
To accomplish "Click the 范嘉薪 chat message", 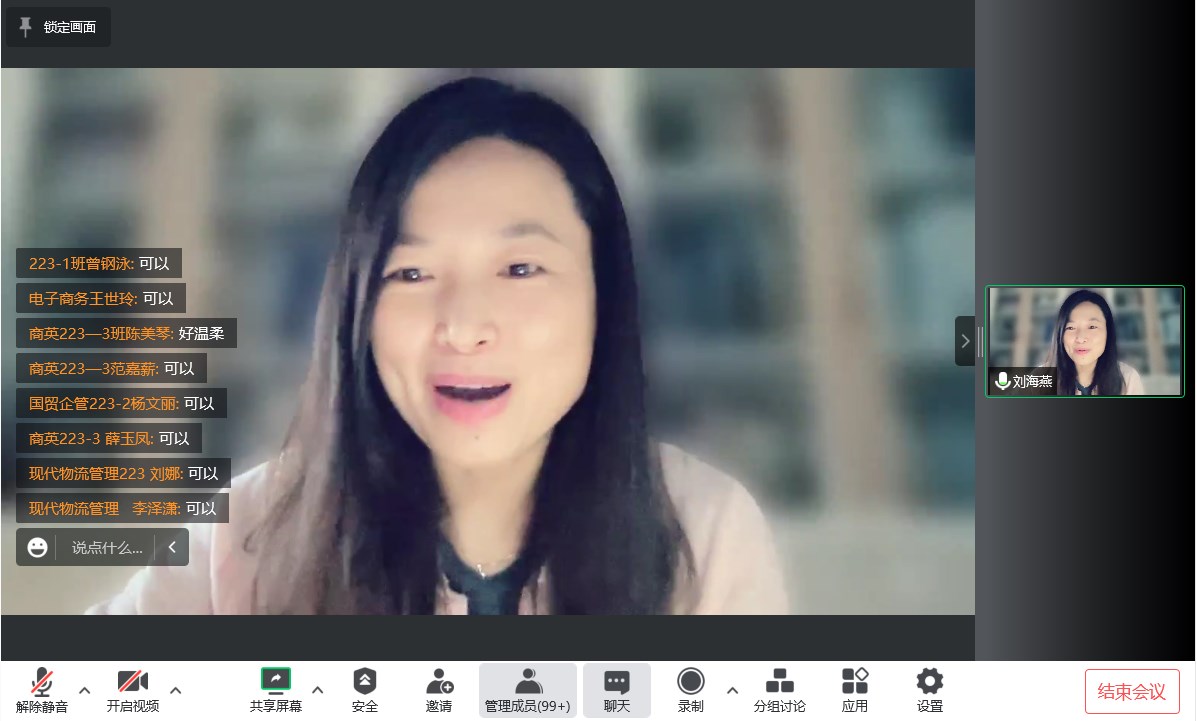I will click(x=111, y=369).
